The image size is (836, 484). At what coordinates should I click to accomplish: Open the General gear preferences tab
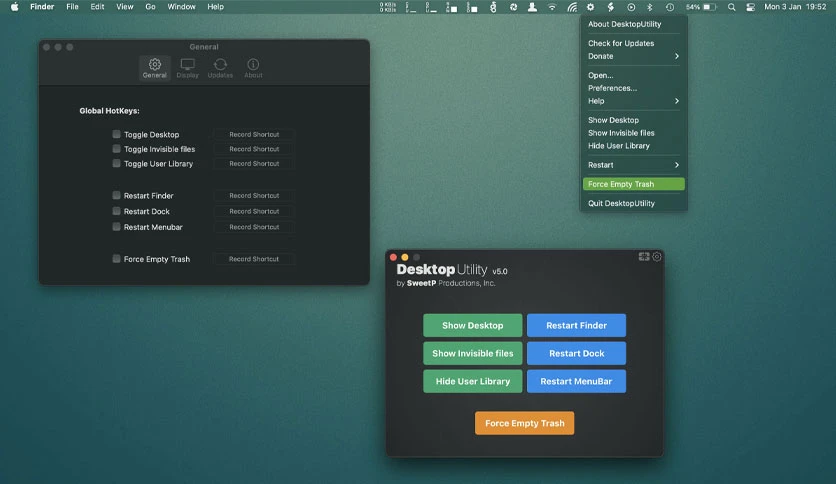(x=155, y=68)
